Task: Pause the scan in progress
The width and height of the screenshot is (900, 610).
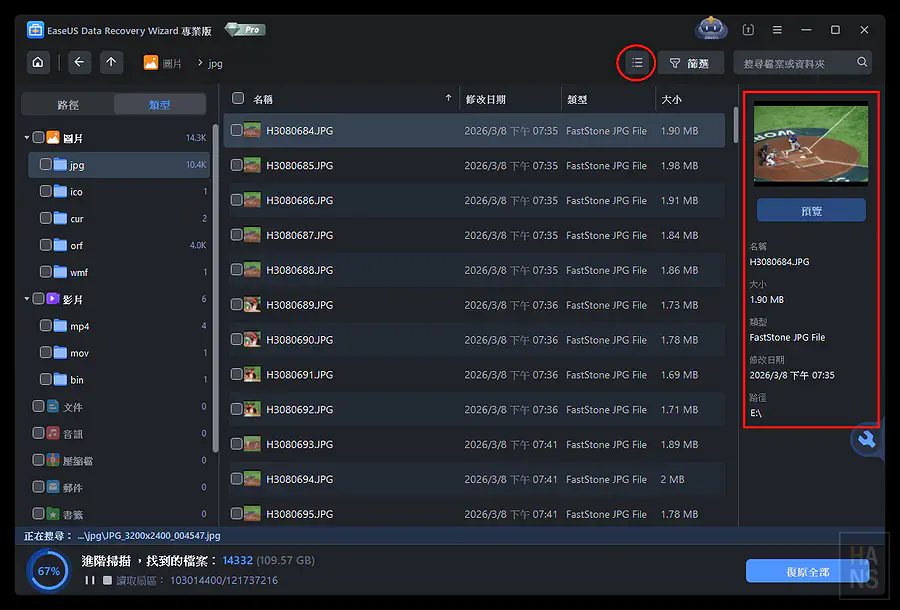Action: pyautogui.click(x=90, y=580)
